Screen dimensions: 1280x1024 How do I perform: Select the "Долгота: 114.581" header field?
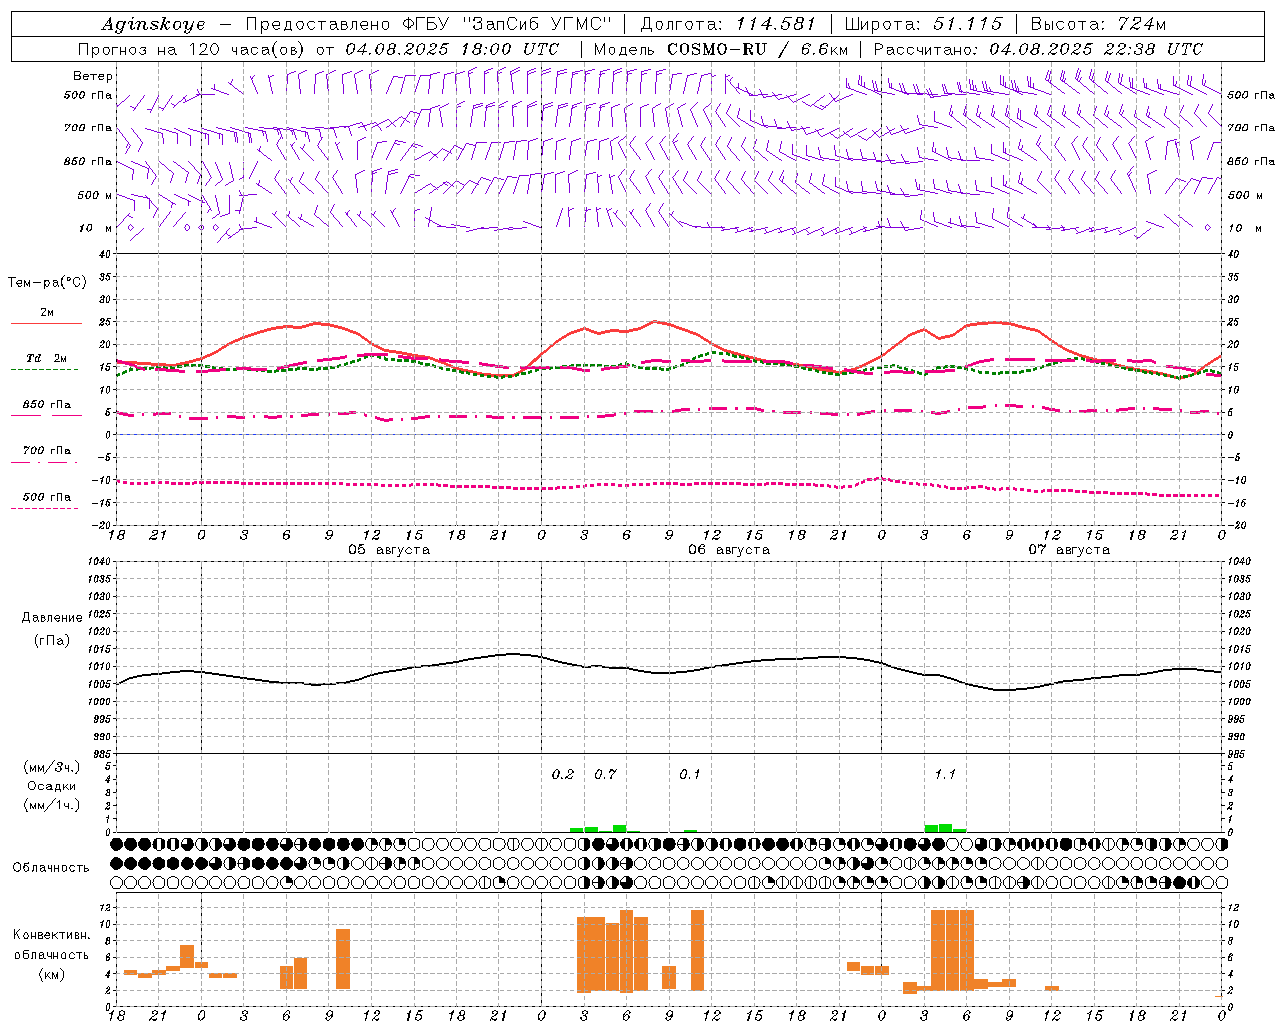[x=728, y=24]
